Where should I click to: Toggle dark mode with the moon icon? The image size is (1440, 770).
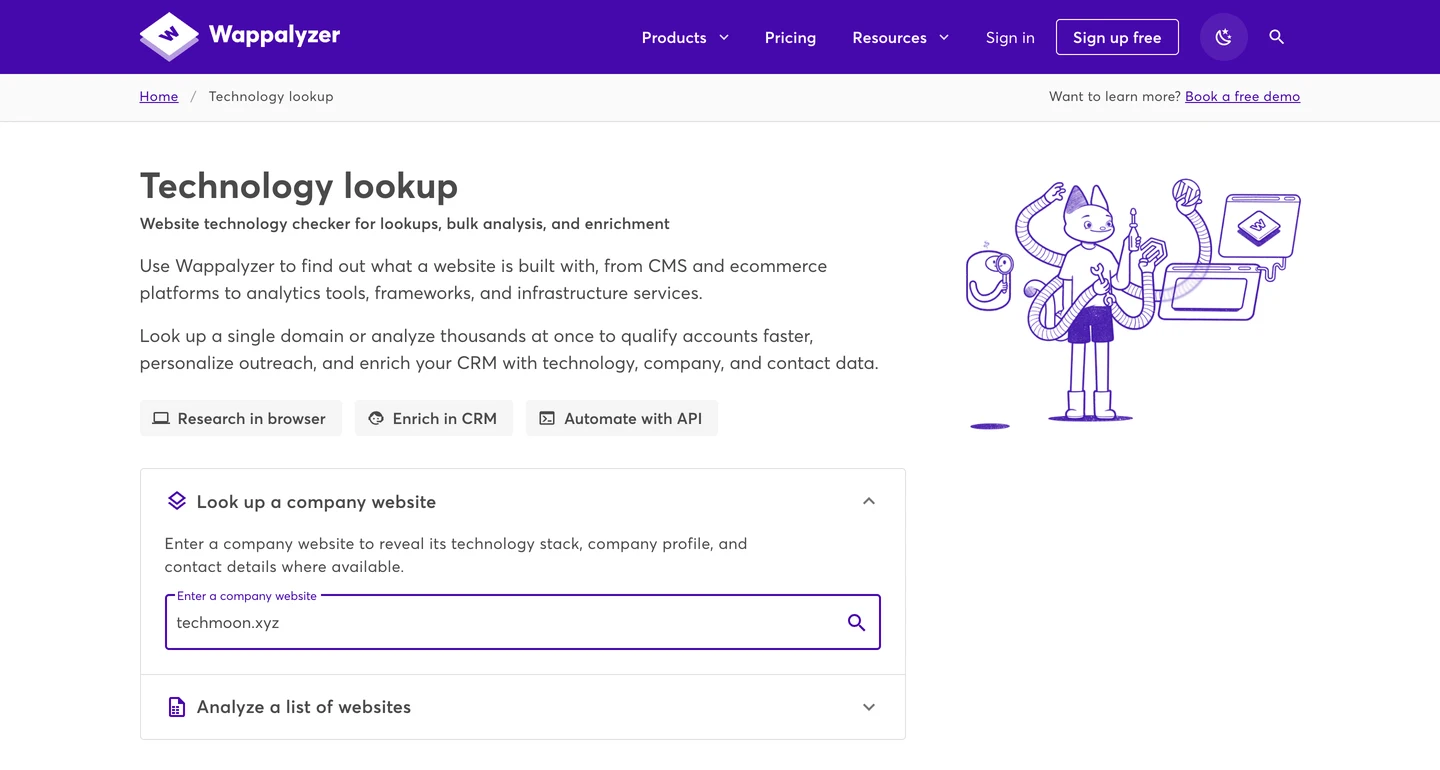tap(1224, 37)
